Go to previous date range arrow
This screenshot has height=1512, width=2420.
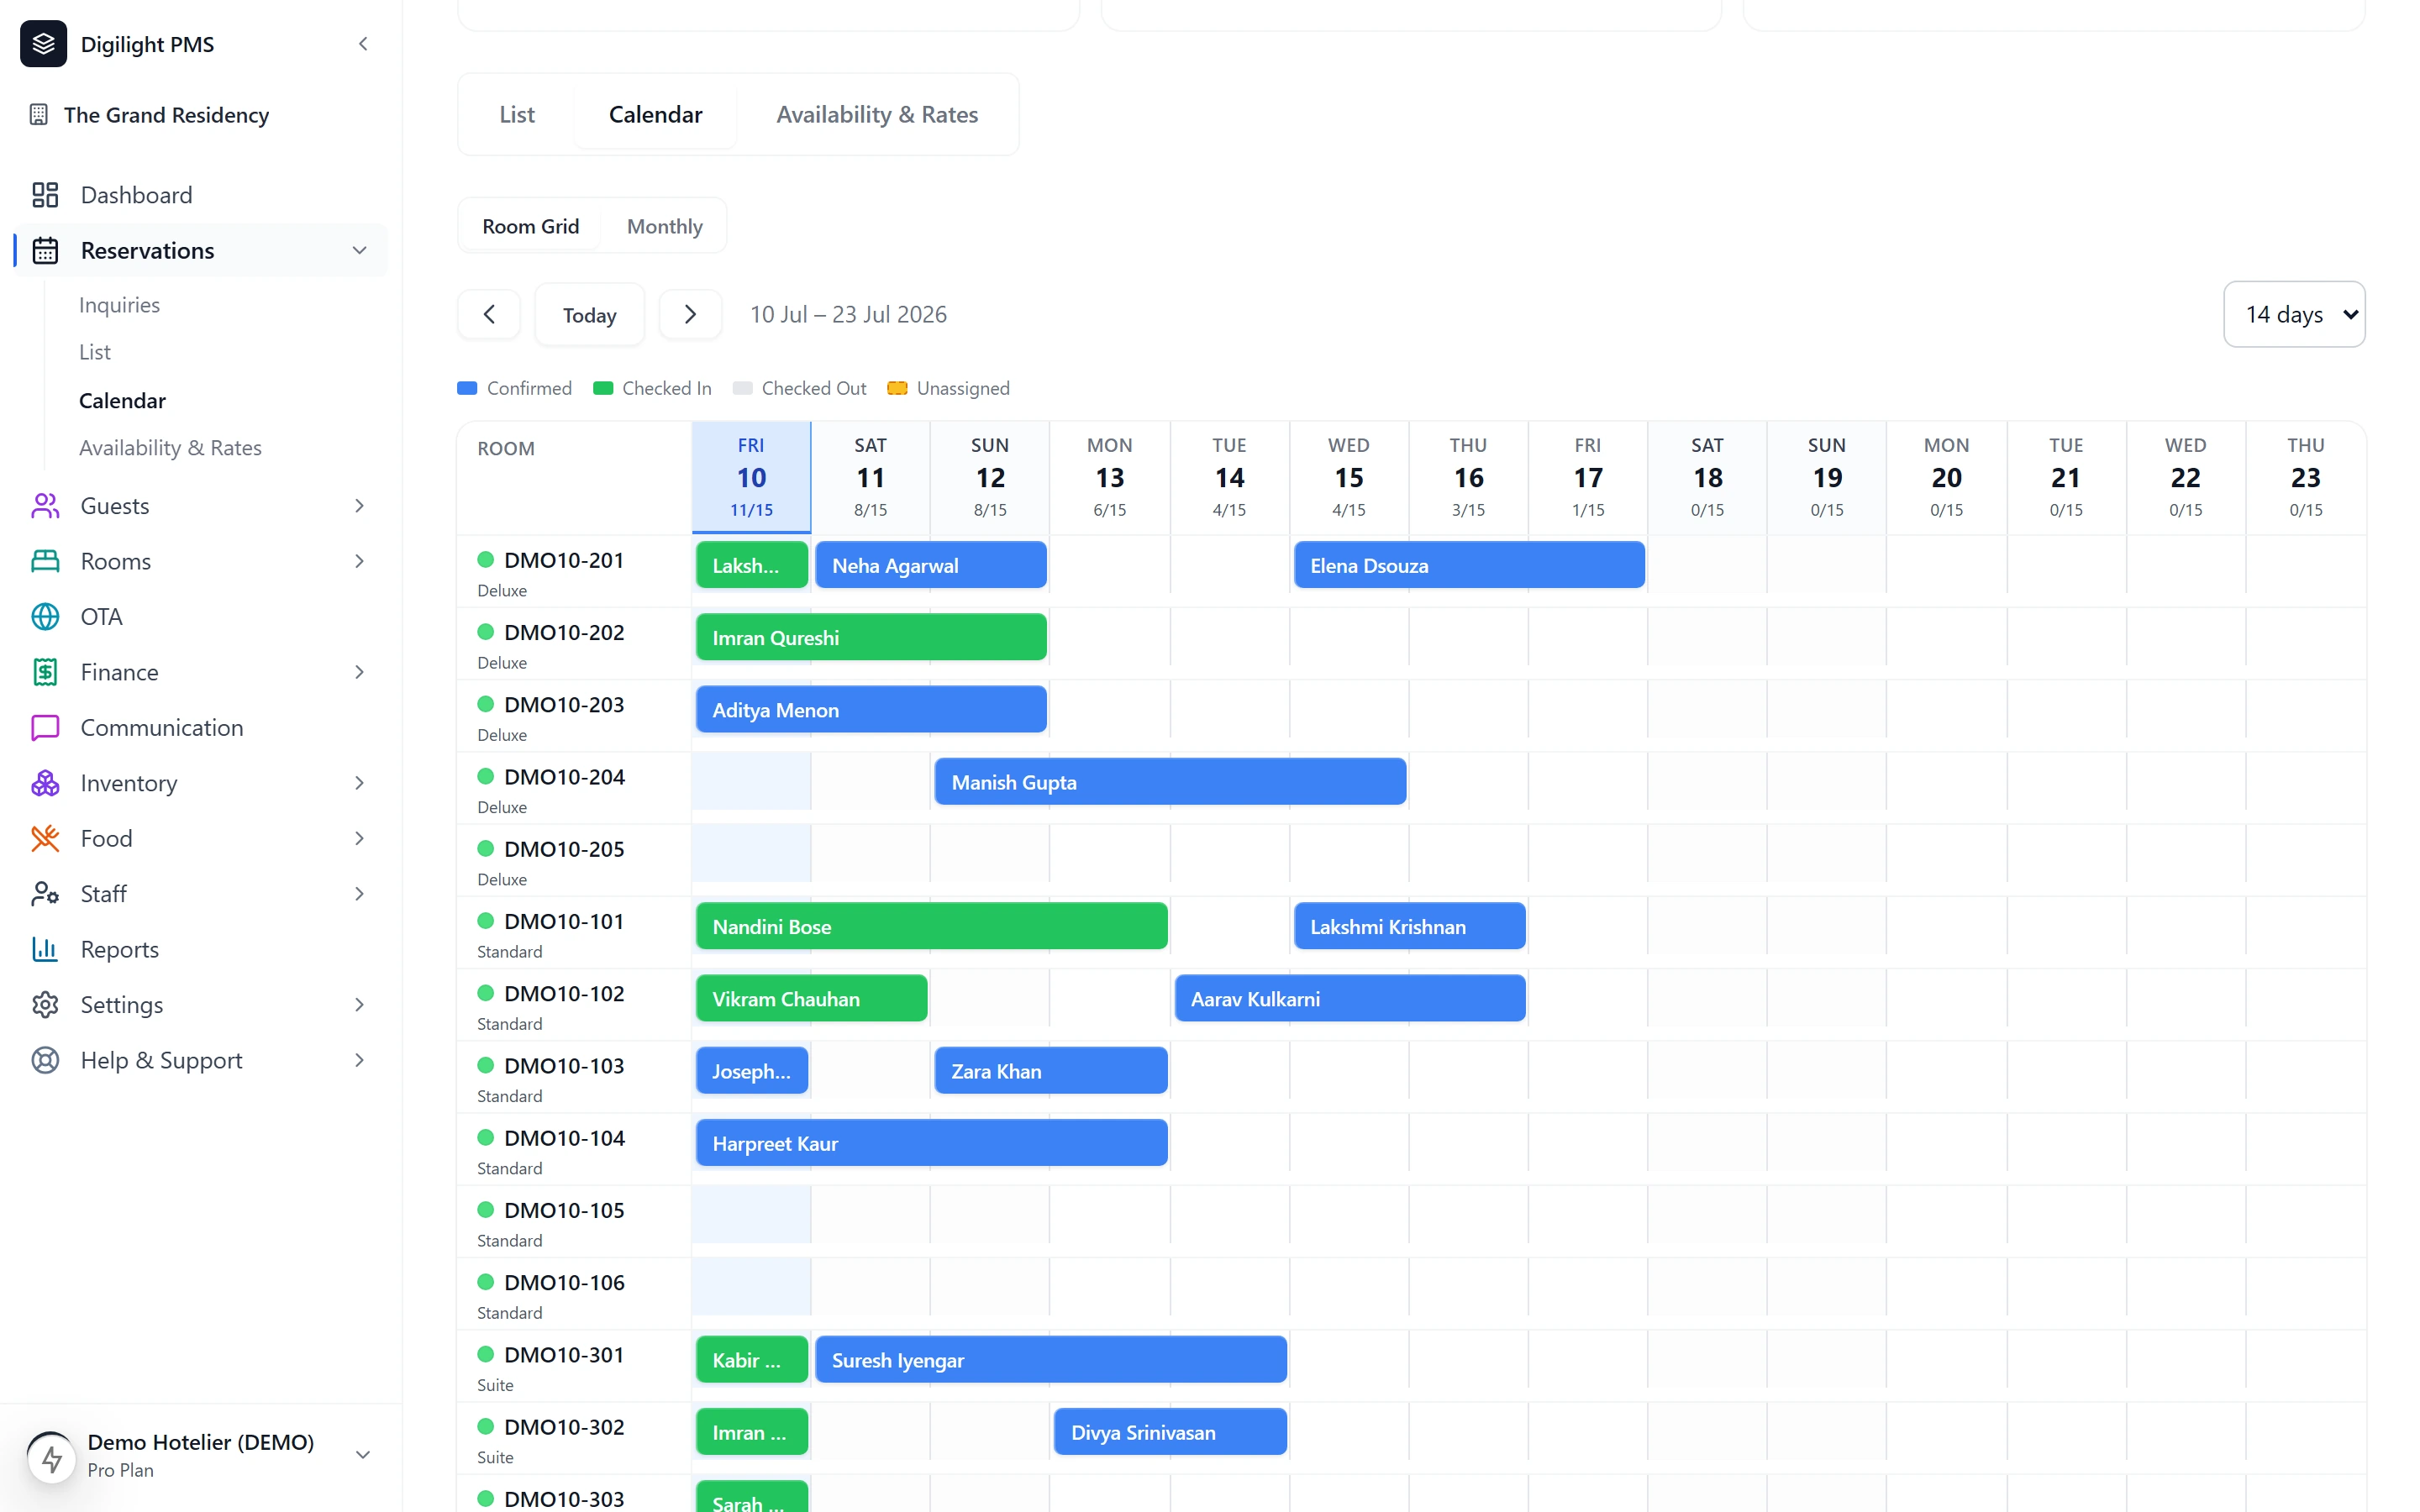[489, 315]
